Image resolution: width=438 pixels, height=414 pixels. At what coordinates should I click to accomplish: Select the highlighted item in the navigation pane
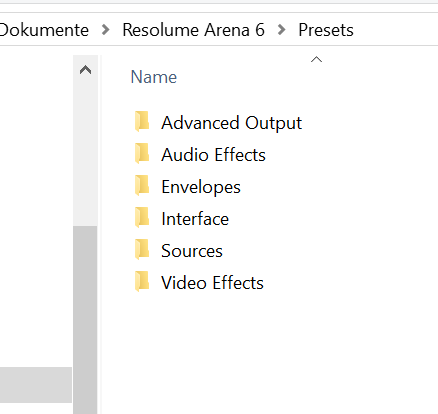point(36,385)
